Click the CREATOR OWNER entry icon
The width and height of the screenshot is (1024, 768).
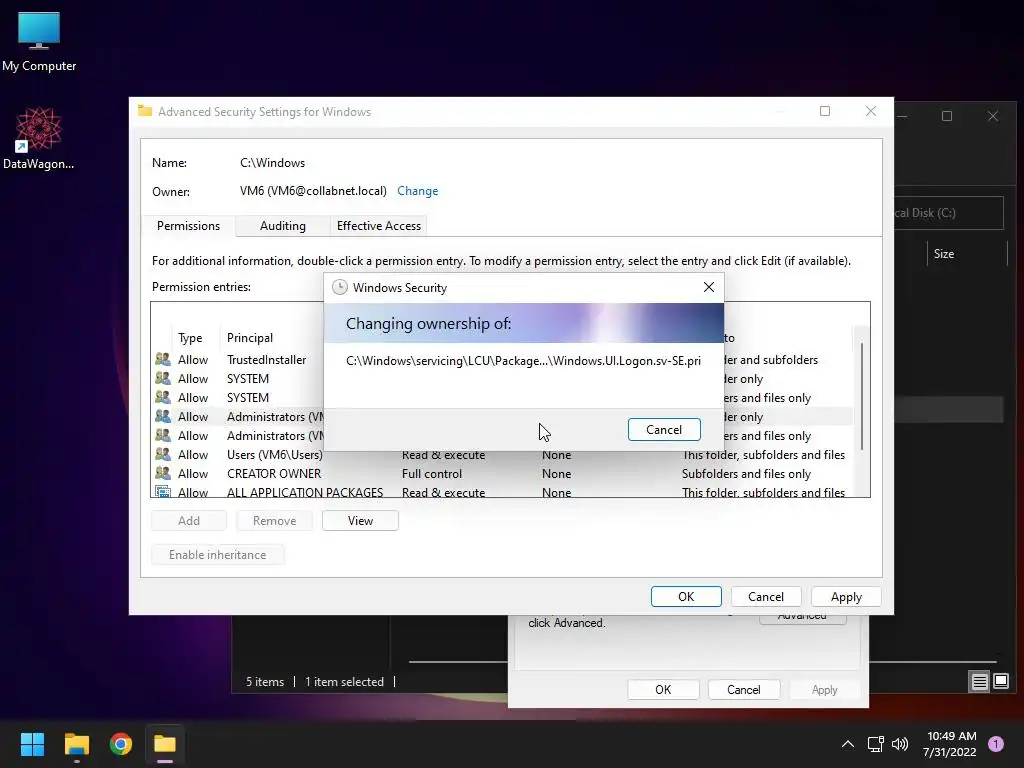[163, 473]
